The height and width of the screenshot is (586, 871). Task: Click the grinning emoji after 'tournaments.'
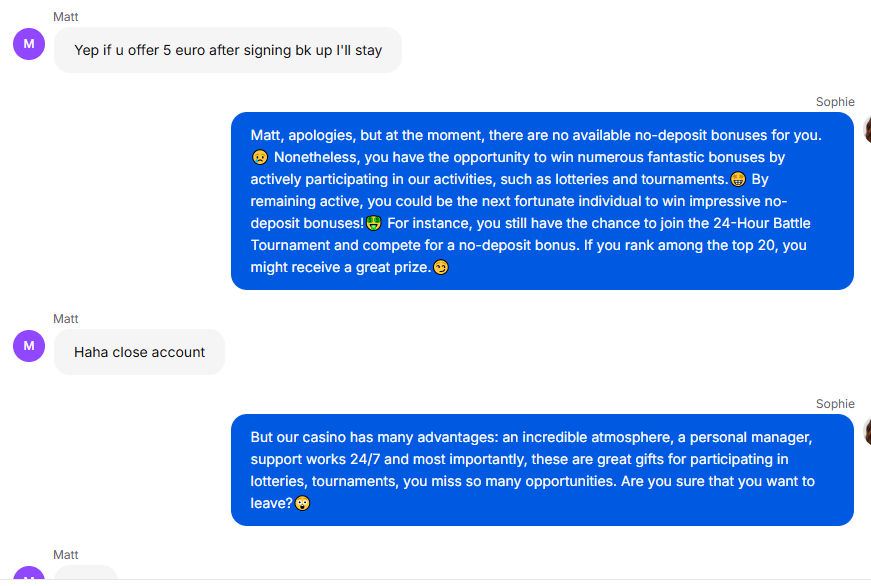coord(738,179)
